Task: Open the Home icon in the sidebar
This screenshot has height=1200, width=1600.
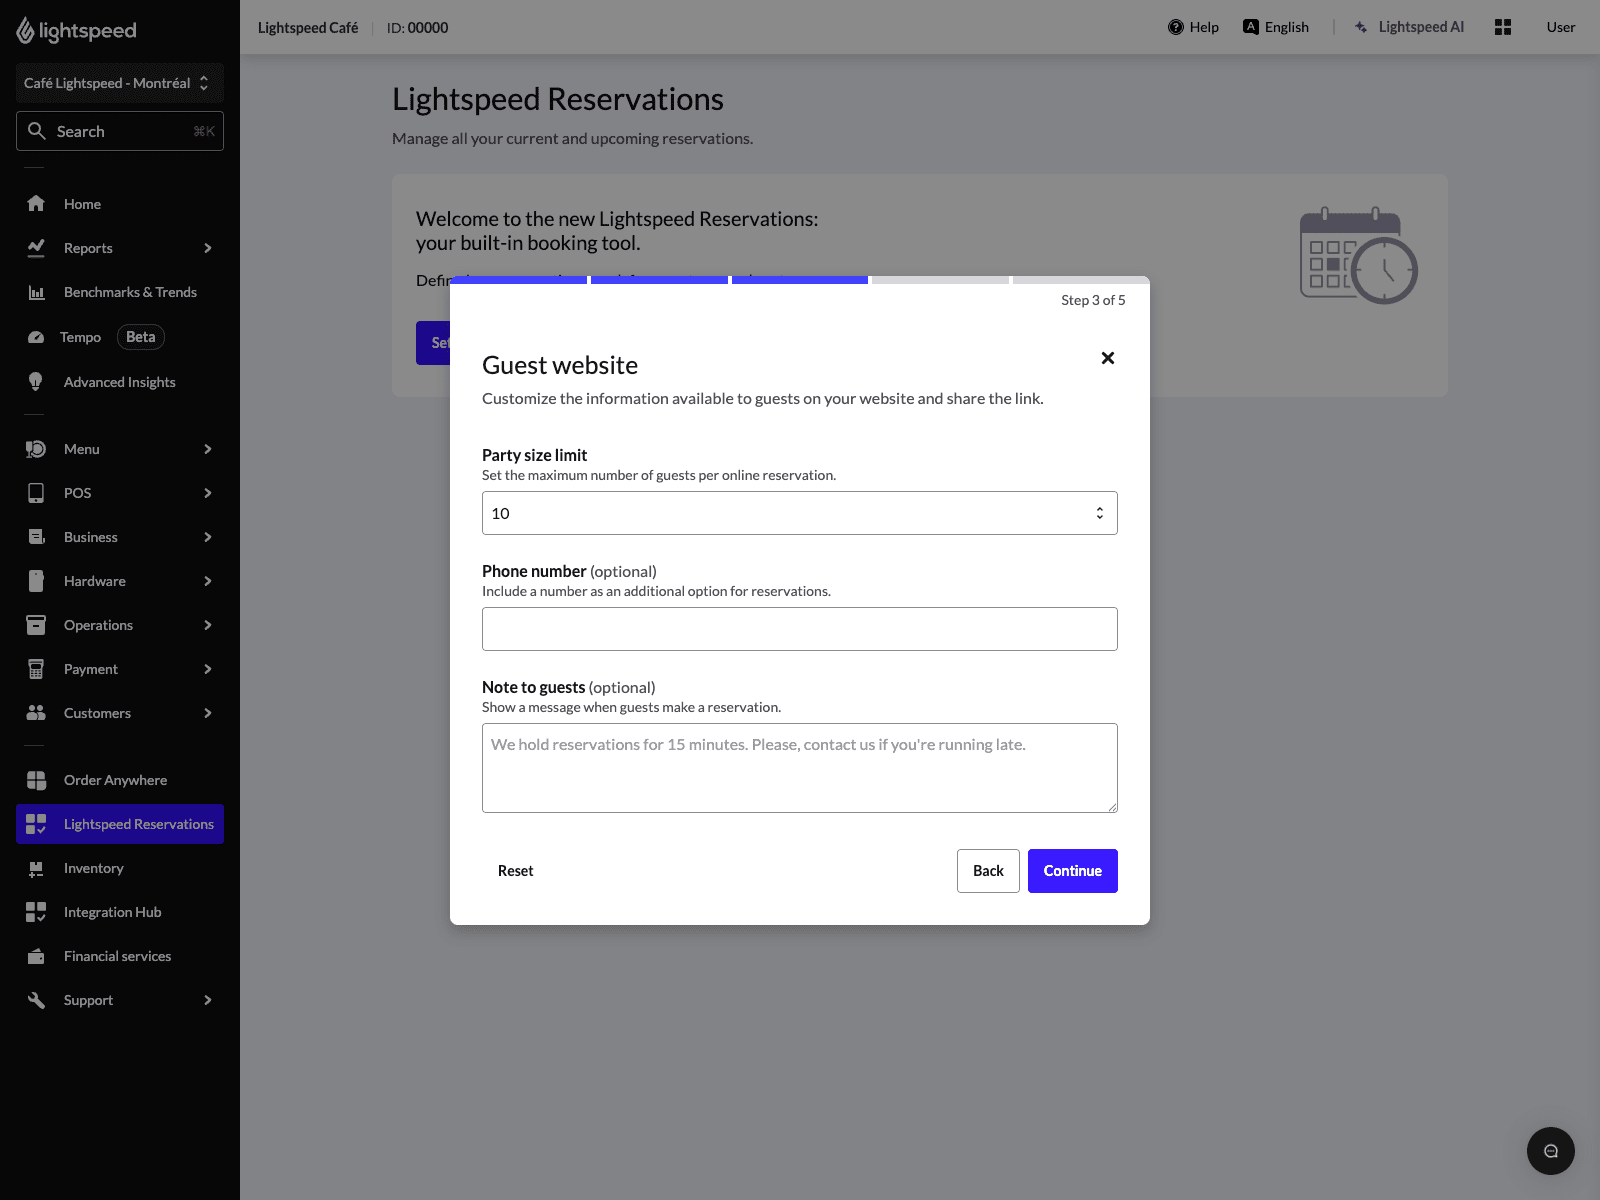Action: point(36,203)
